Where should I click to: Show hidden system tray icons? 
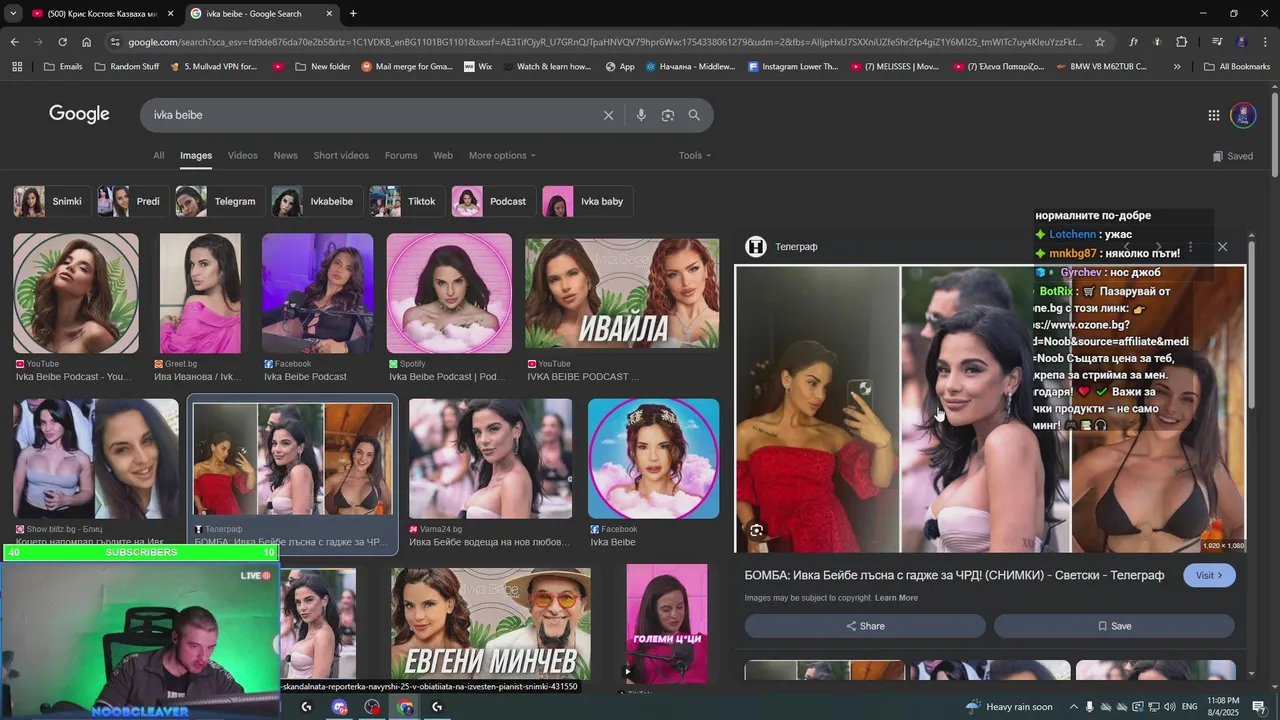1074,707
